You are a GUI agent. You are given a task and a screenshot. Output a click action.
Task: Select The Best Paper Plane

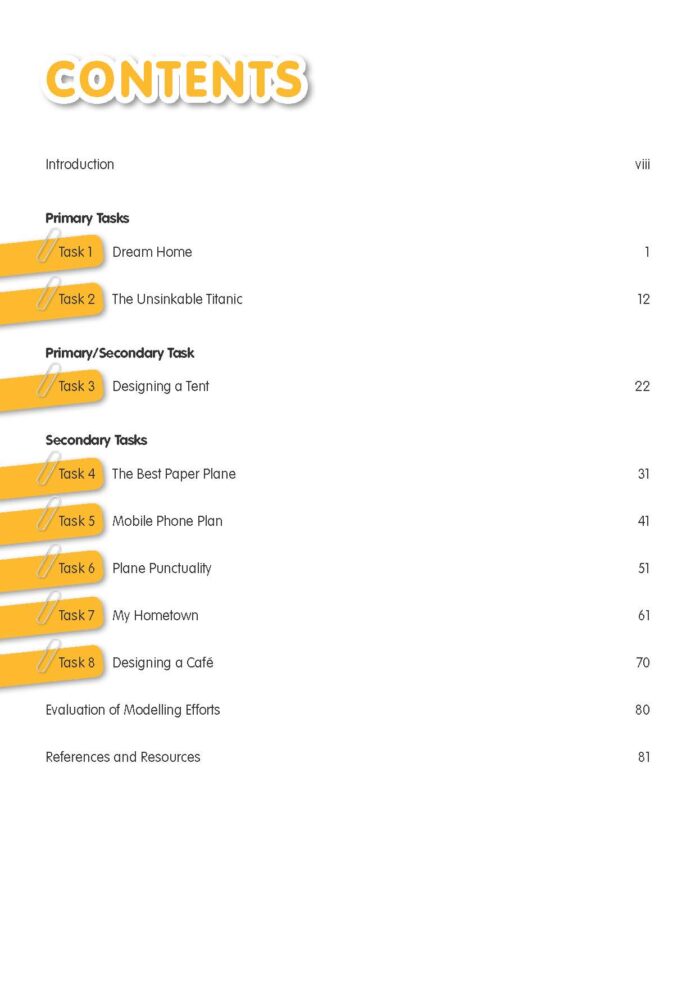coord(174,474)
